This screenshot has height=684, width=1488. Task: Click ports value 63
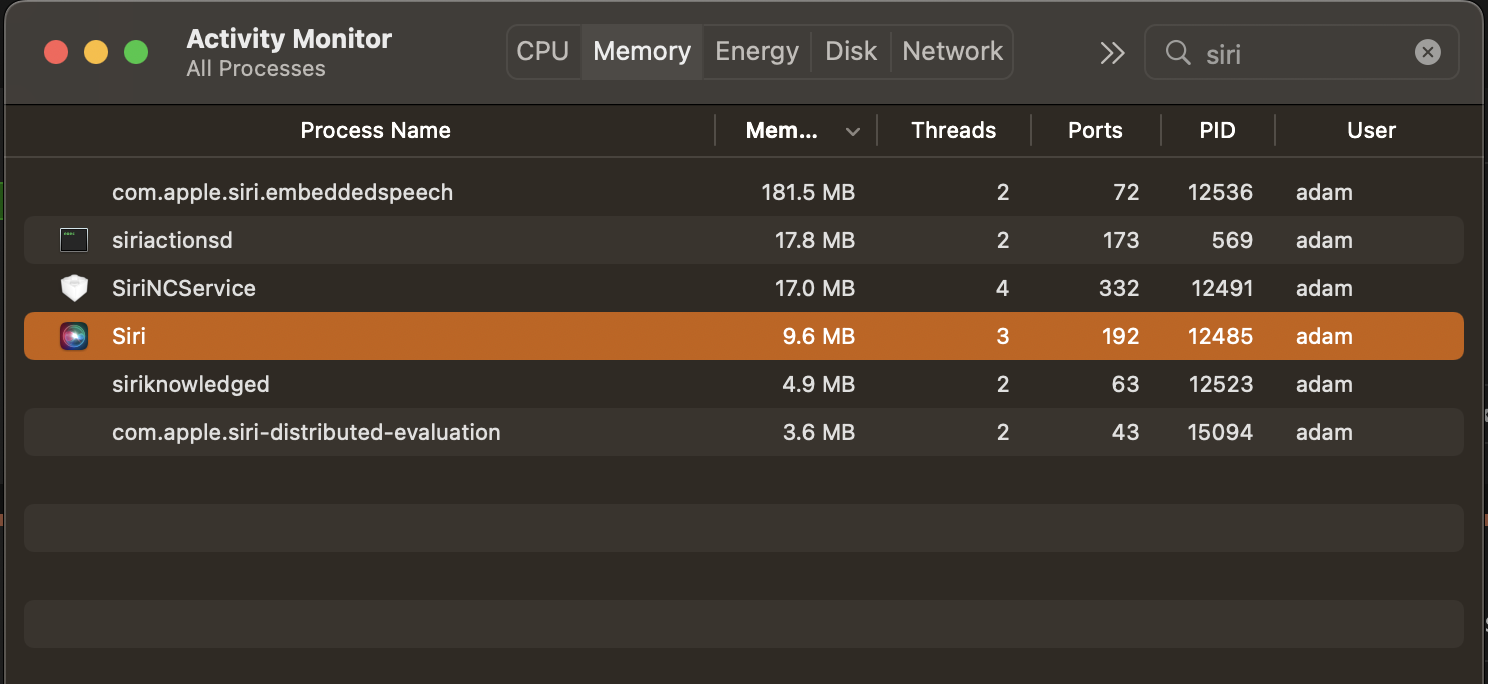click(1126, 384)
